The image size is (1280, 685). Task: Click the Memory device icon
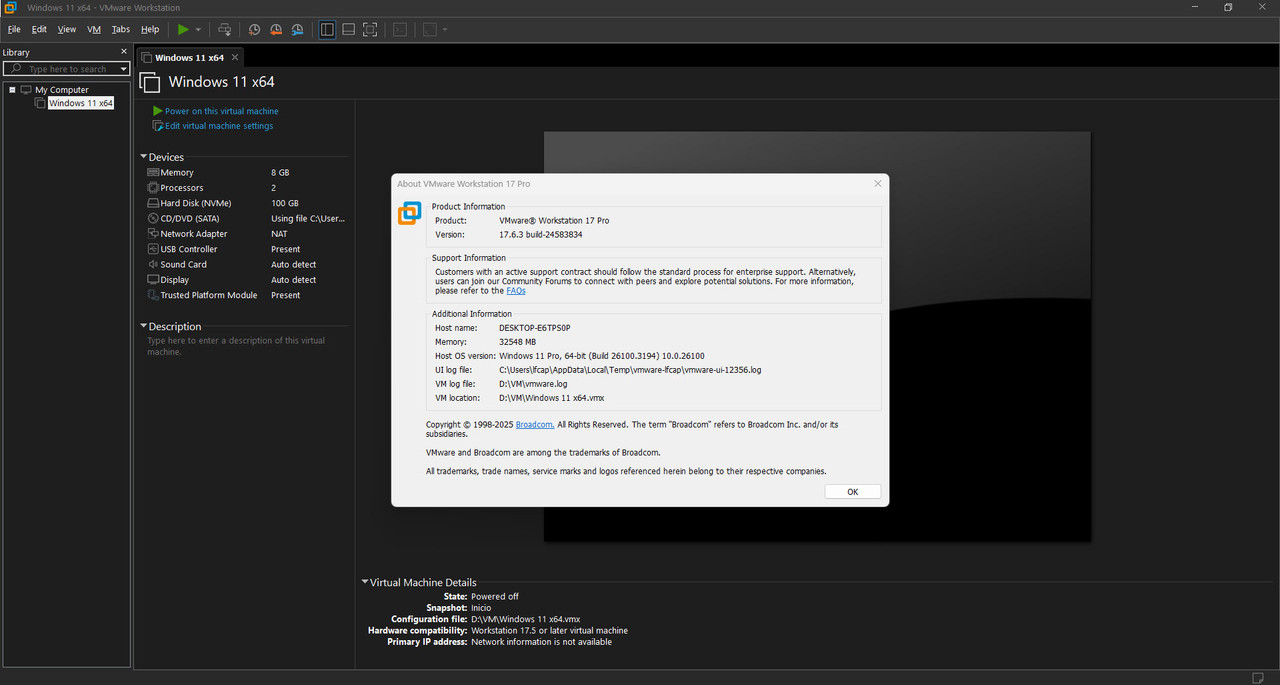coord(153,173)
